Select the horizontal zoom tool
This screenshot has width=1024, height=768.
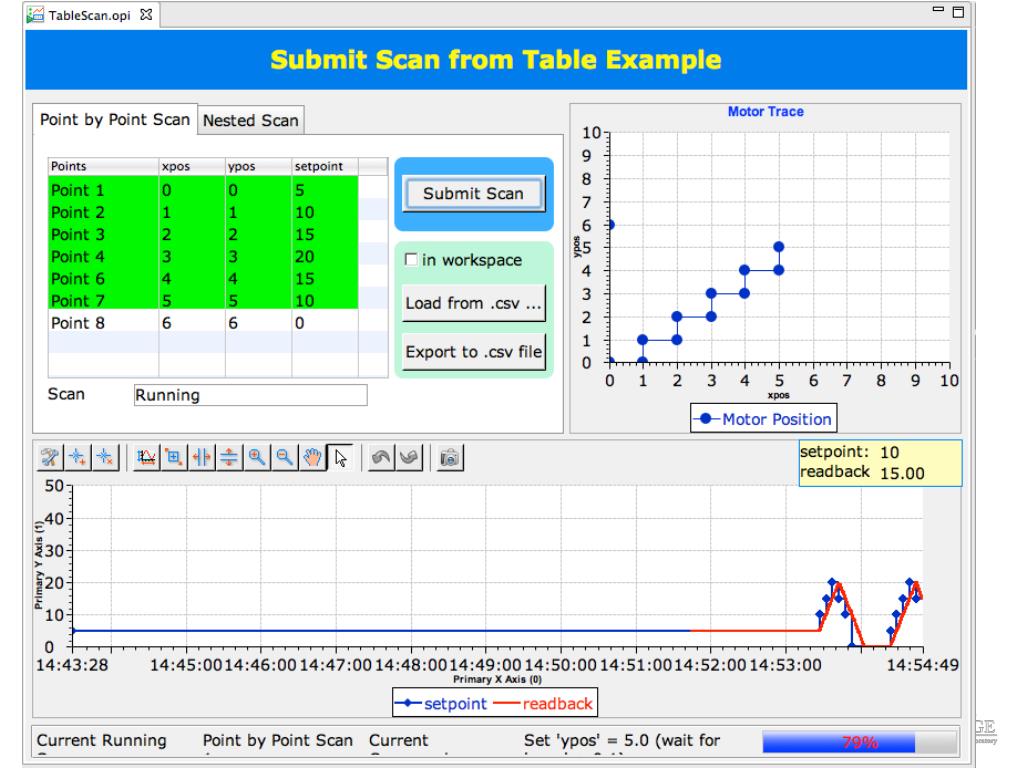[x=201, y=457]
